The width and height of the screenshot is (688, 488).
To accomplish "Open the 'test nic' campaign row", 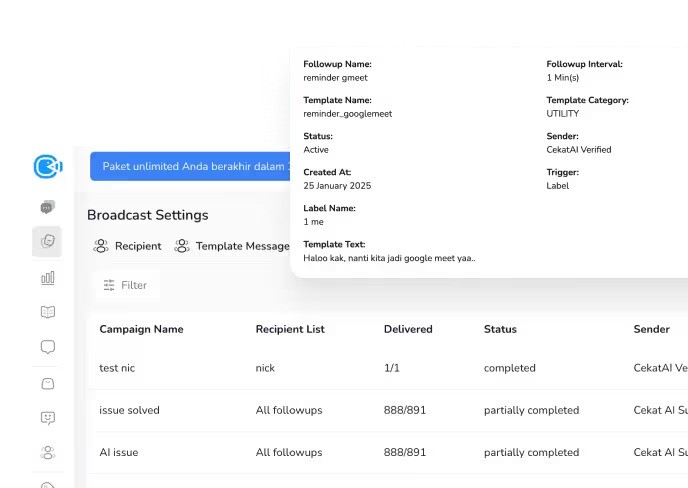I will pos(117,368).
